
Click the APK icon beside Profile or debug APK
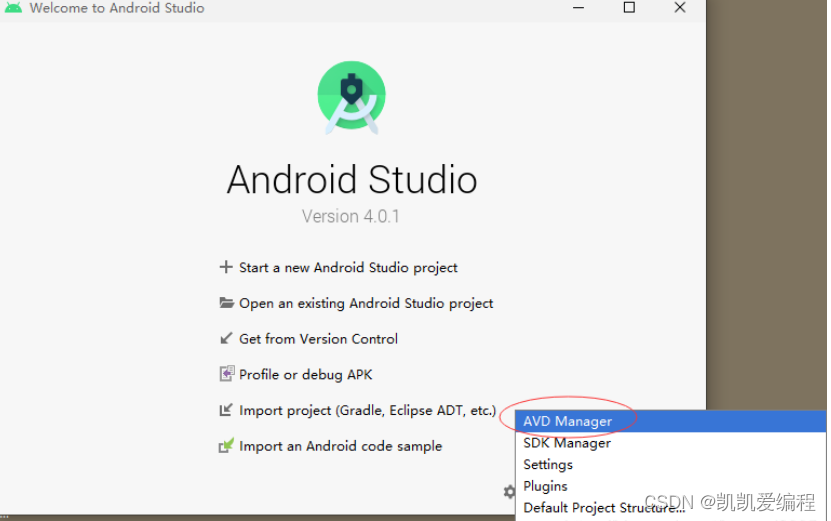(227, 374)
